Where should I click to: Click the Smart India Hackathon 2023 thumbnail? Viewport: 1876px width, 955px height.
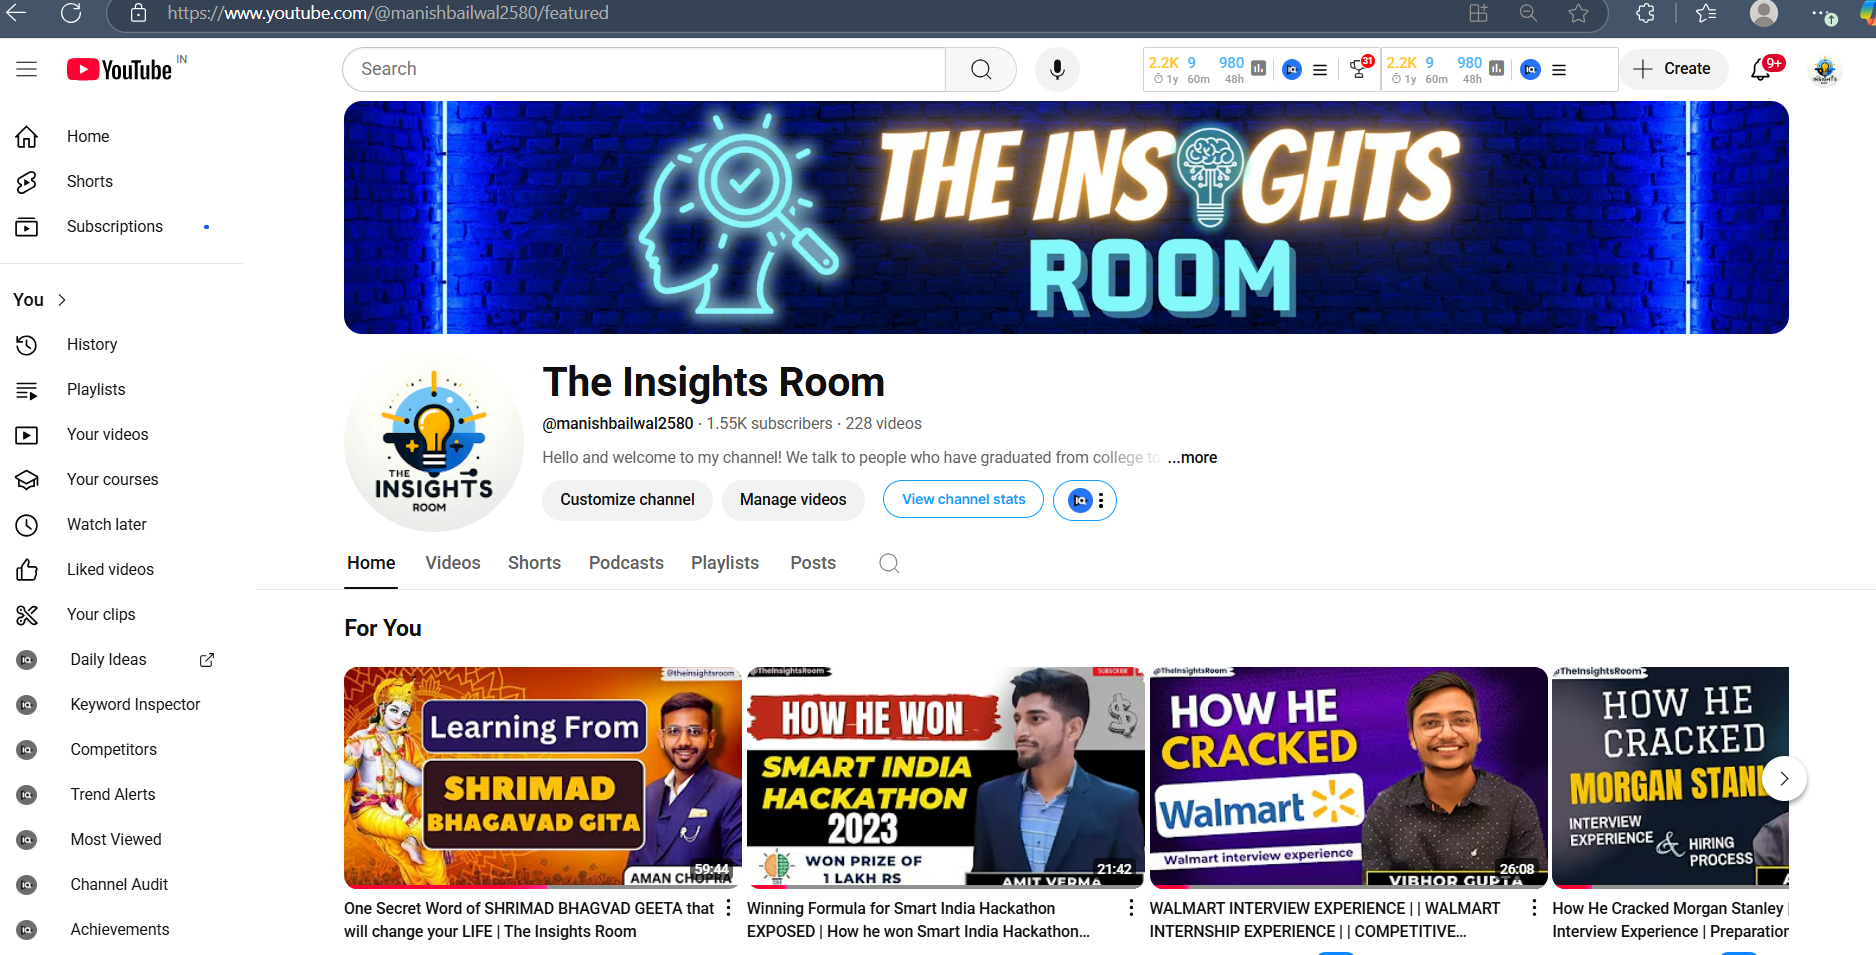[945, 777]
